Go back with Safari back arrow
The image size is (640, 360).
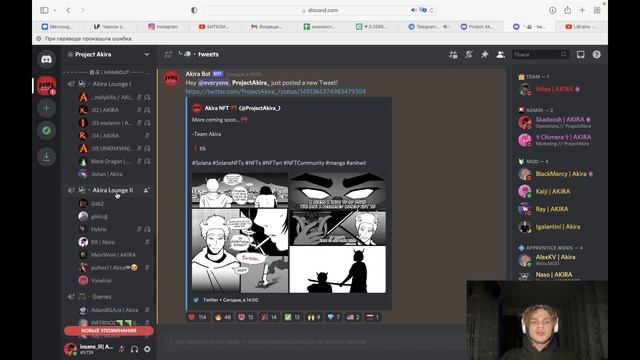click(69, 10)
